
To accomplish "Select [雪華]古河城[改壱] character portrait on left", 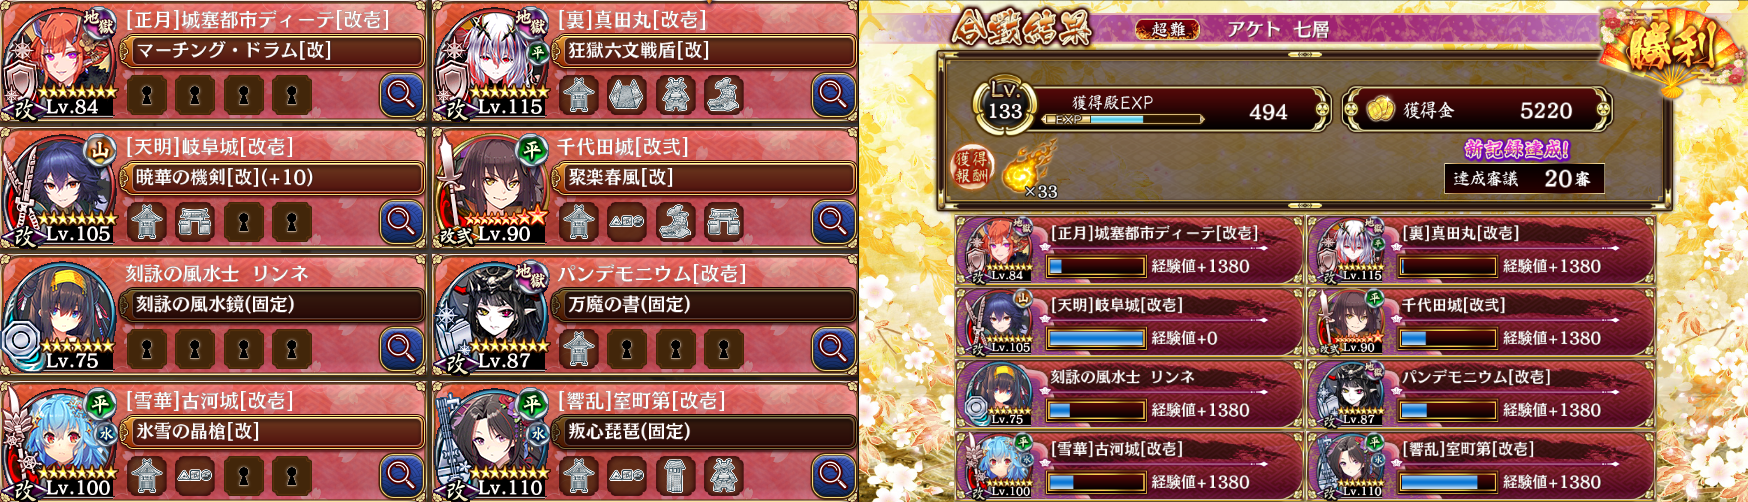I will pos(58,442).
